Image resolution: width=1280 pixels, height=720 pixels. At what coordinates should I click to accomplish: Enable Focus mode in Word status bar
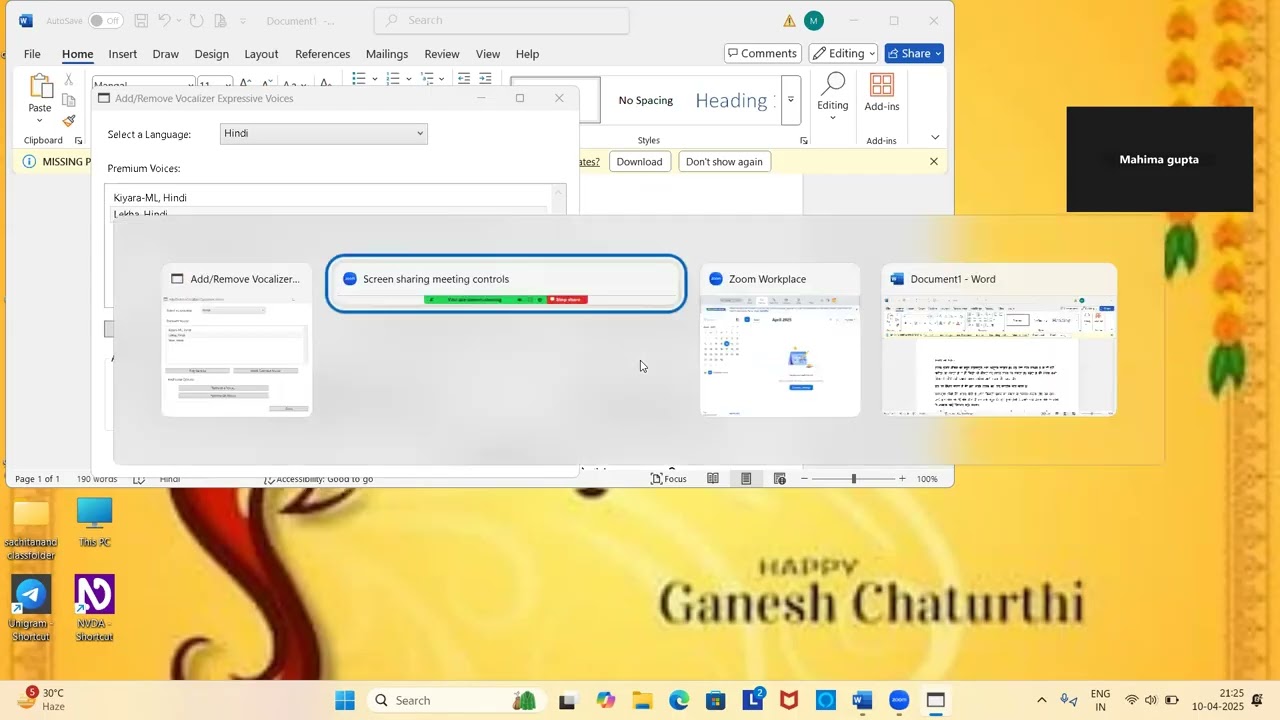(x=668, y=479)
